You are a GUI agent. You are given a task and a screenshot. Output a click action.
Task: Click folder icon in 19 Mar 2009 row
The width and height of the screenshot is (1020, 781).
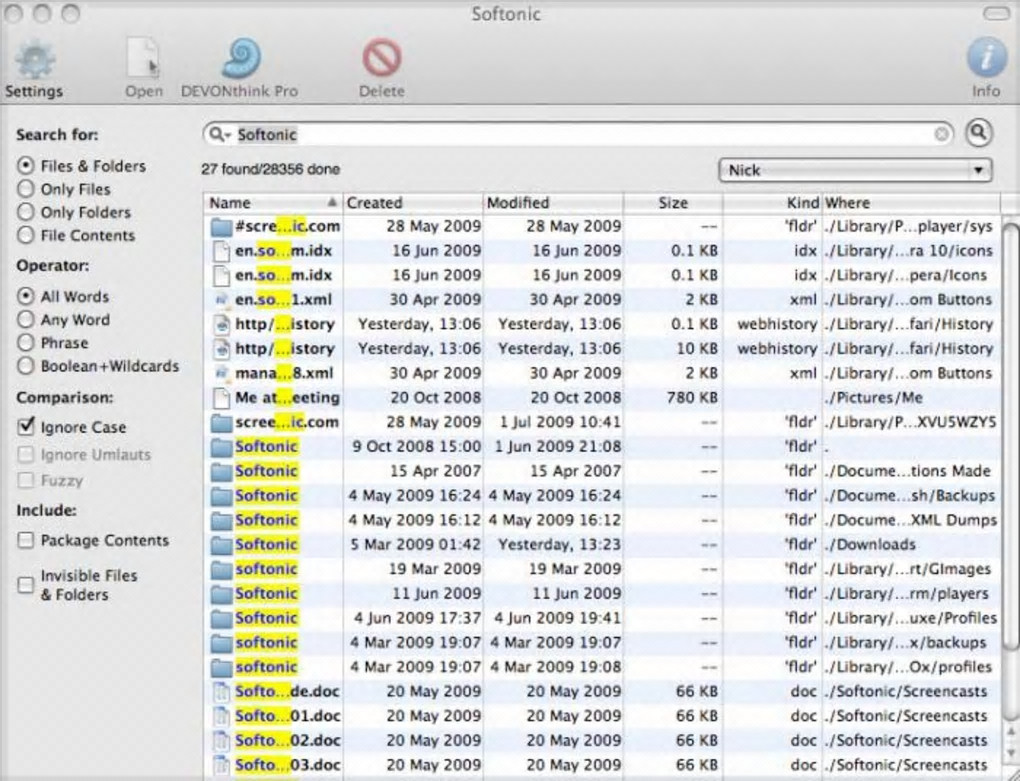pyautogui.click(x=221, y=570)
